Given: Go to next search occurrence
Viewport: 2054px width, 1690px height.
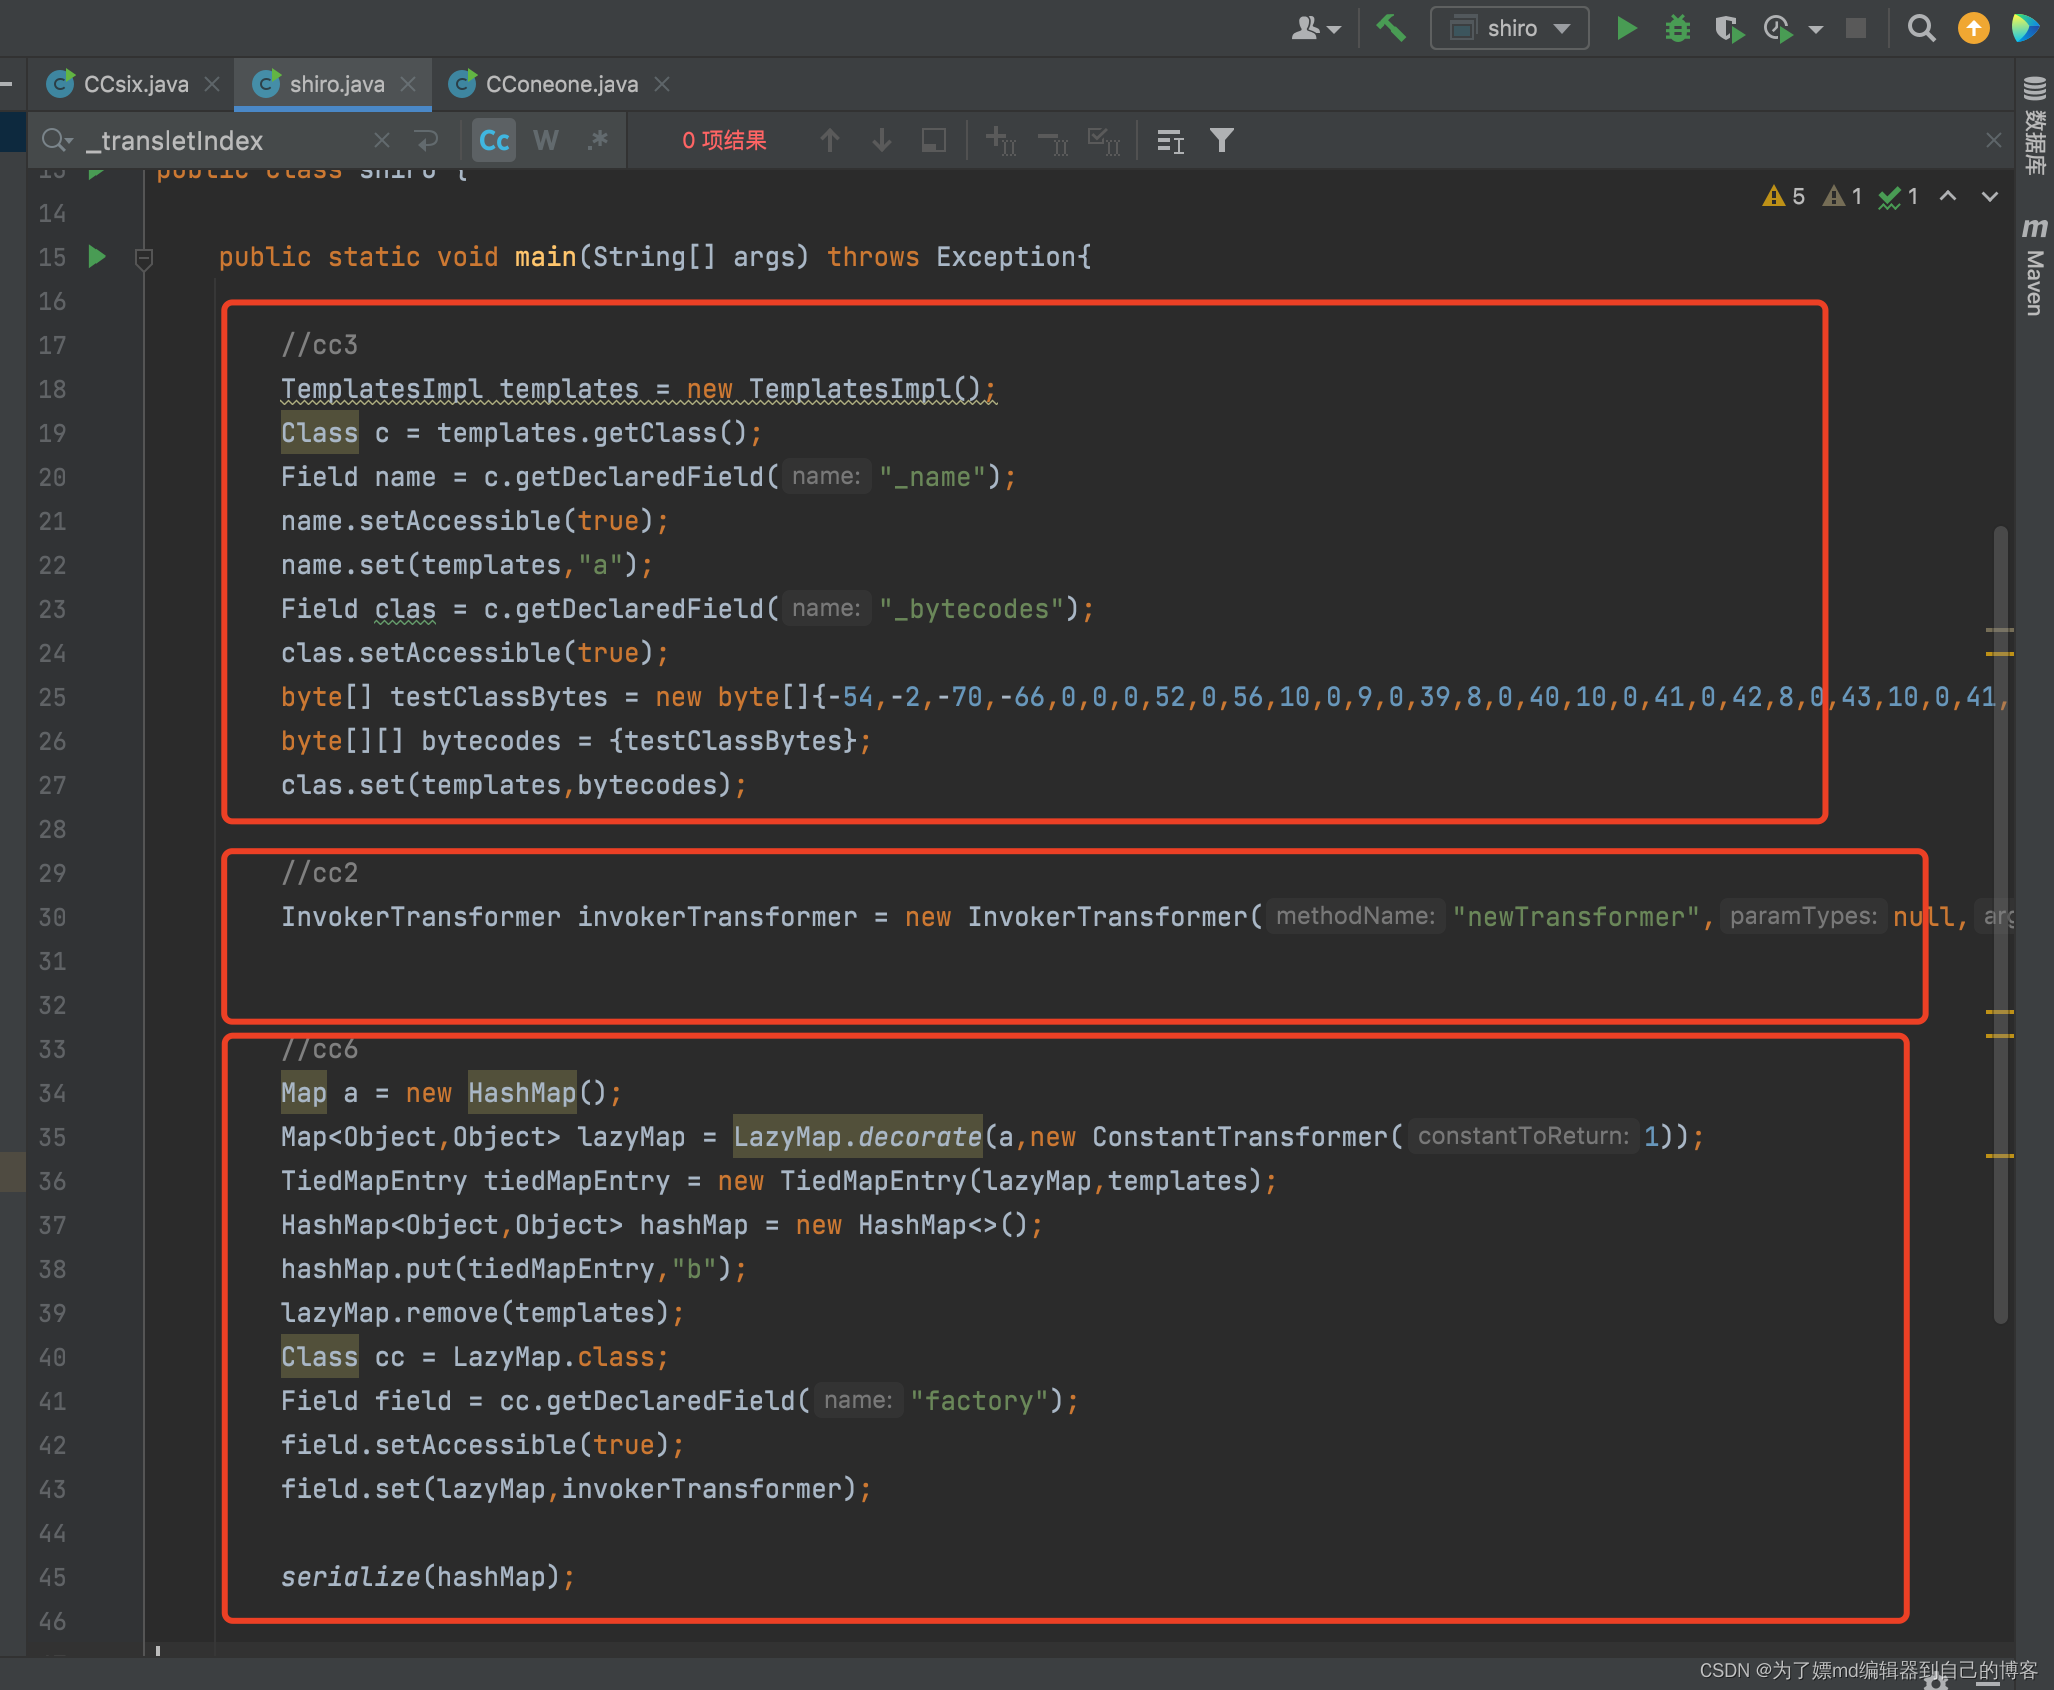Looking at the screenshot, I should tap(882, 141).
